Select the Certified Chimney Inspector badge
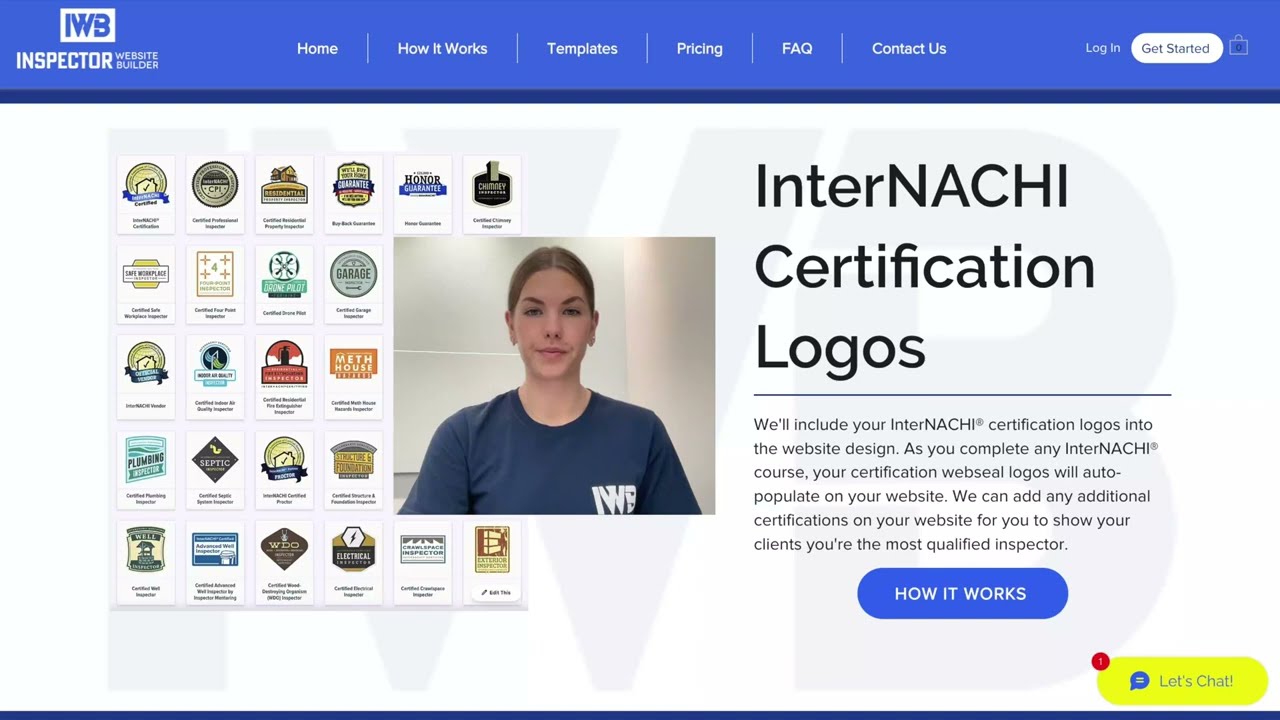This screenshot has width=1280, height=720. pos(492,194)
